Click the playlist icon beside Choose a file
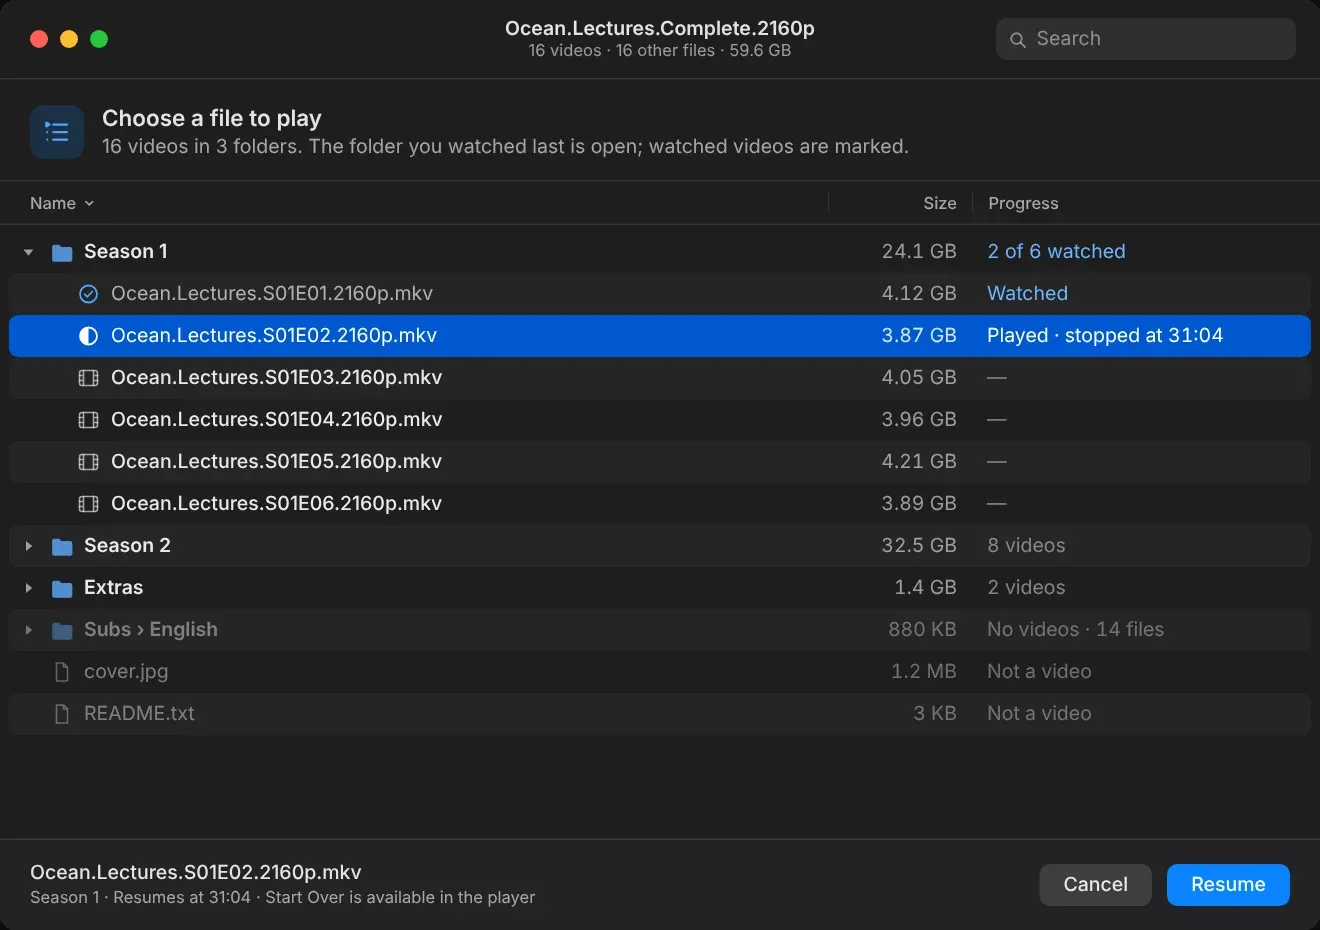Screen dimensions: 1320x930 click(x=57, y=132)
